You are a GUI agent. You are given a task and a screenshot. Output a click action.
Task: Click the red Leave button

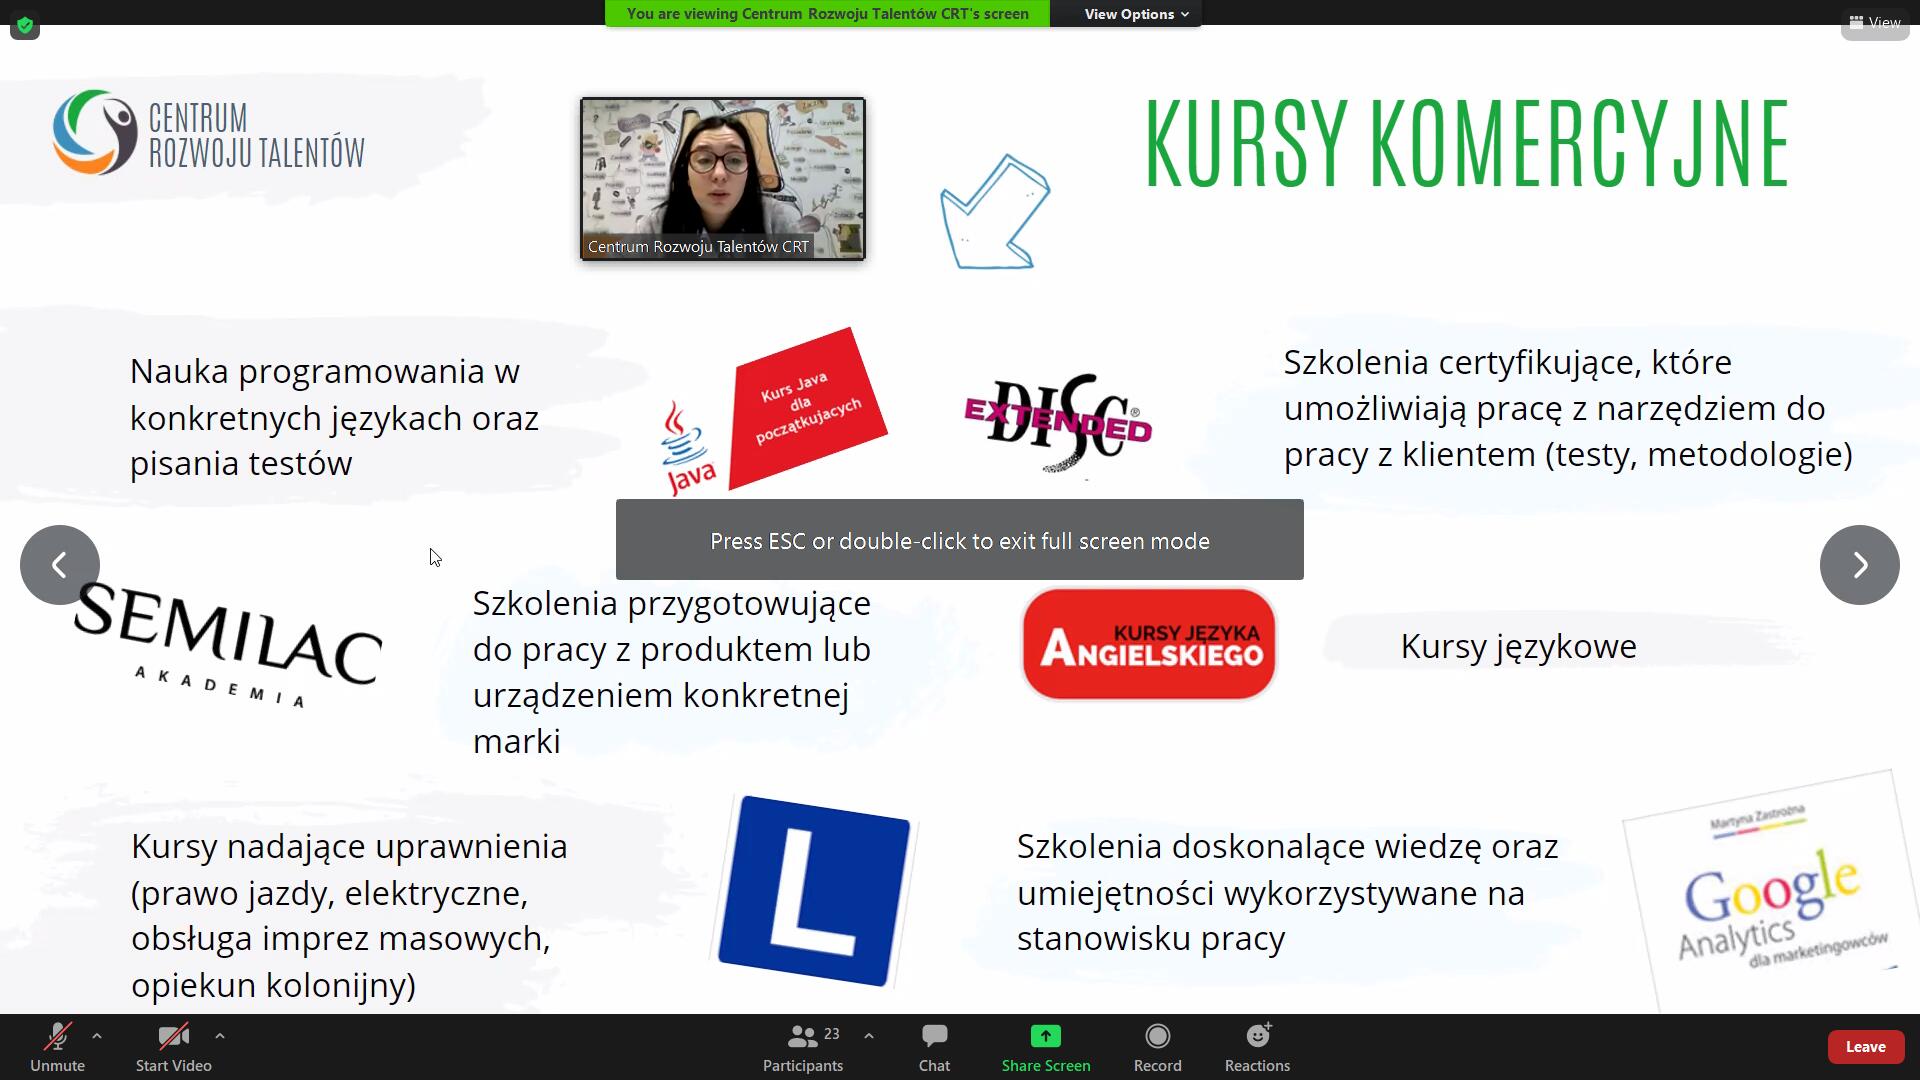(1865, 1047)
